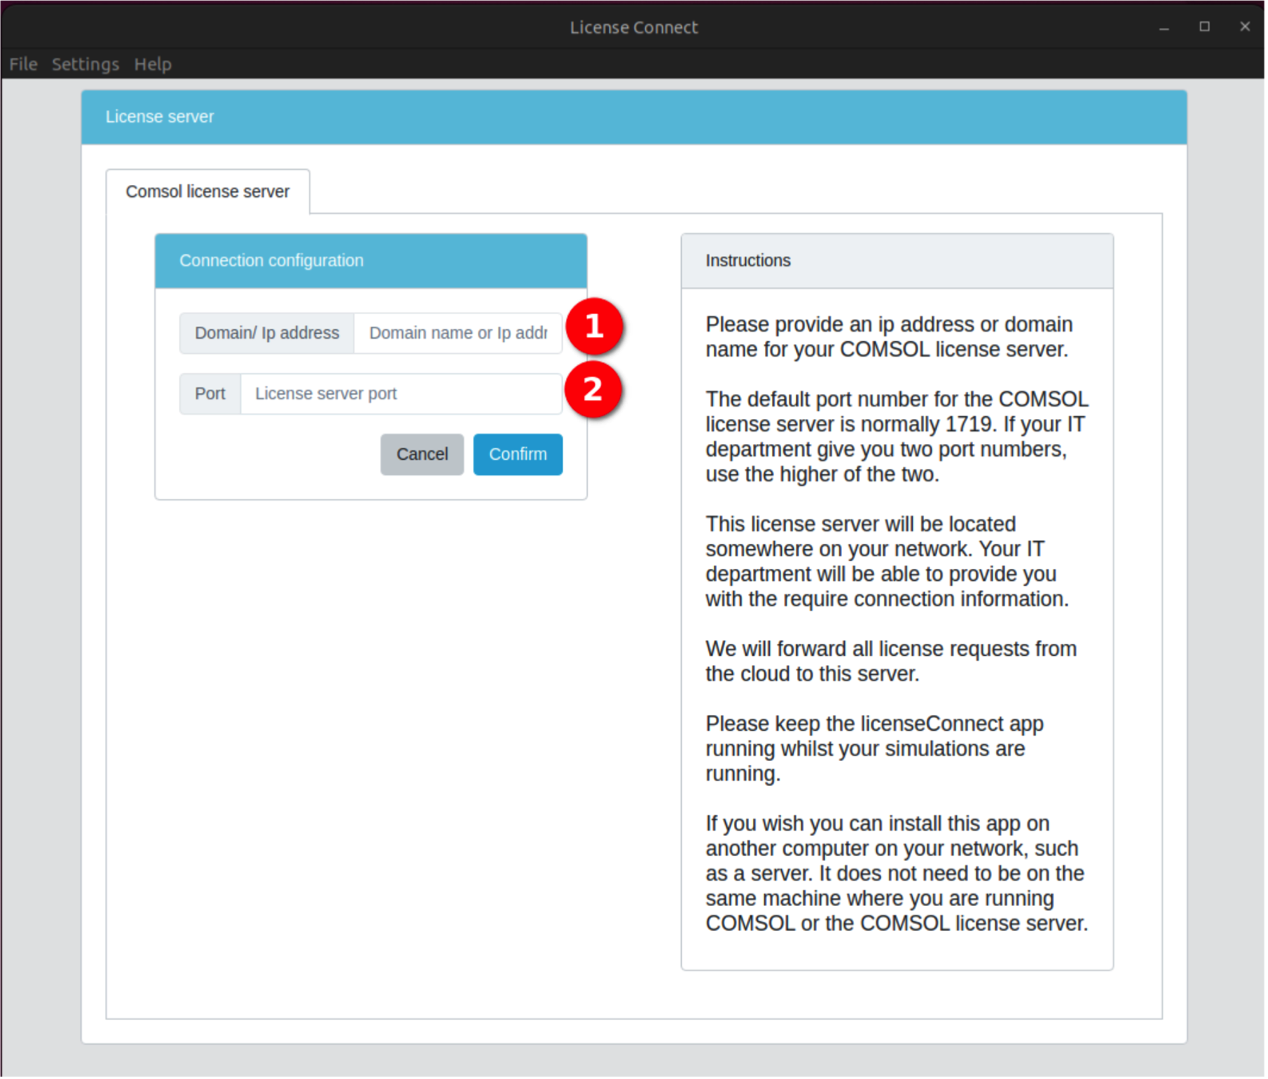Screen dimensions: 1268x1079
Task: Click the paragraph starting 'If you wish you can install'
Action: pyautogui.click(x=897, y=874)
